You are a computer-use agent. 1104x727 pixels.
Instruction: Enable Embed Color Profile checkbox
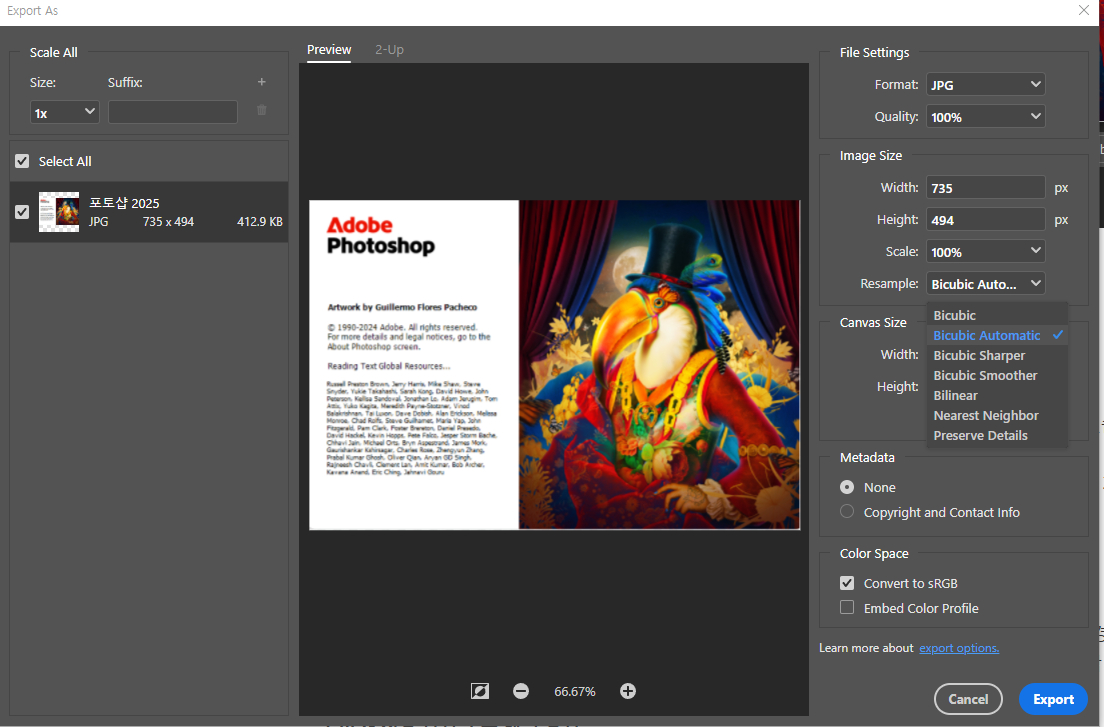coord(847,607)
